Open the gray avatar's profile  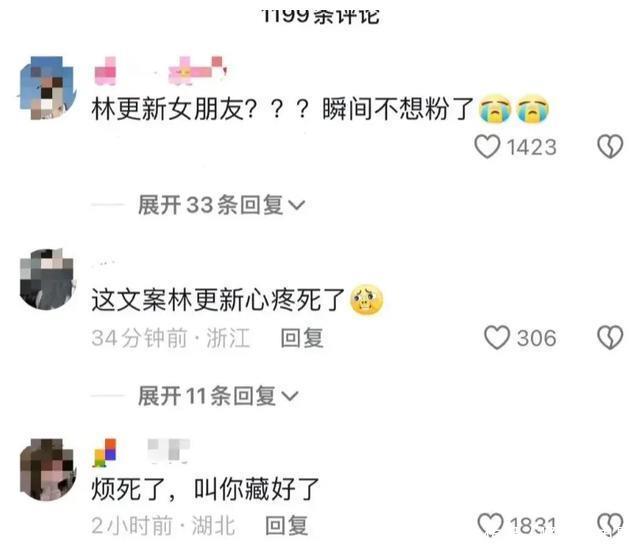47,279
